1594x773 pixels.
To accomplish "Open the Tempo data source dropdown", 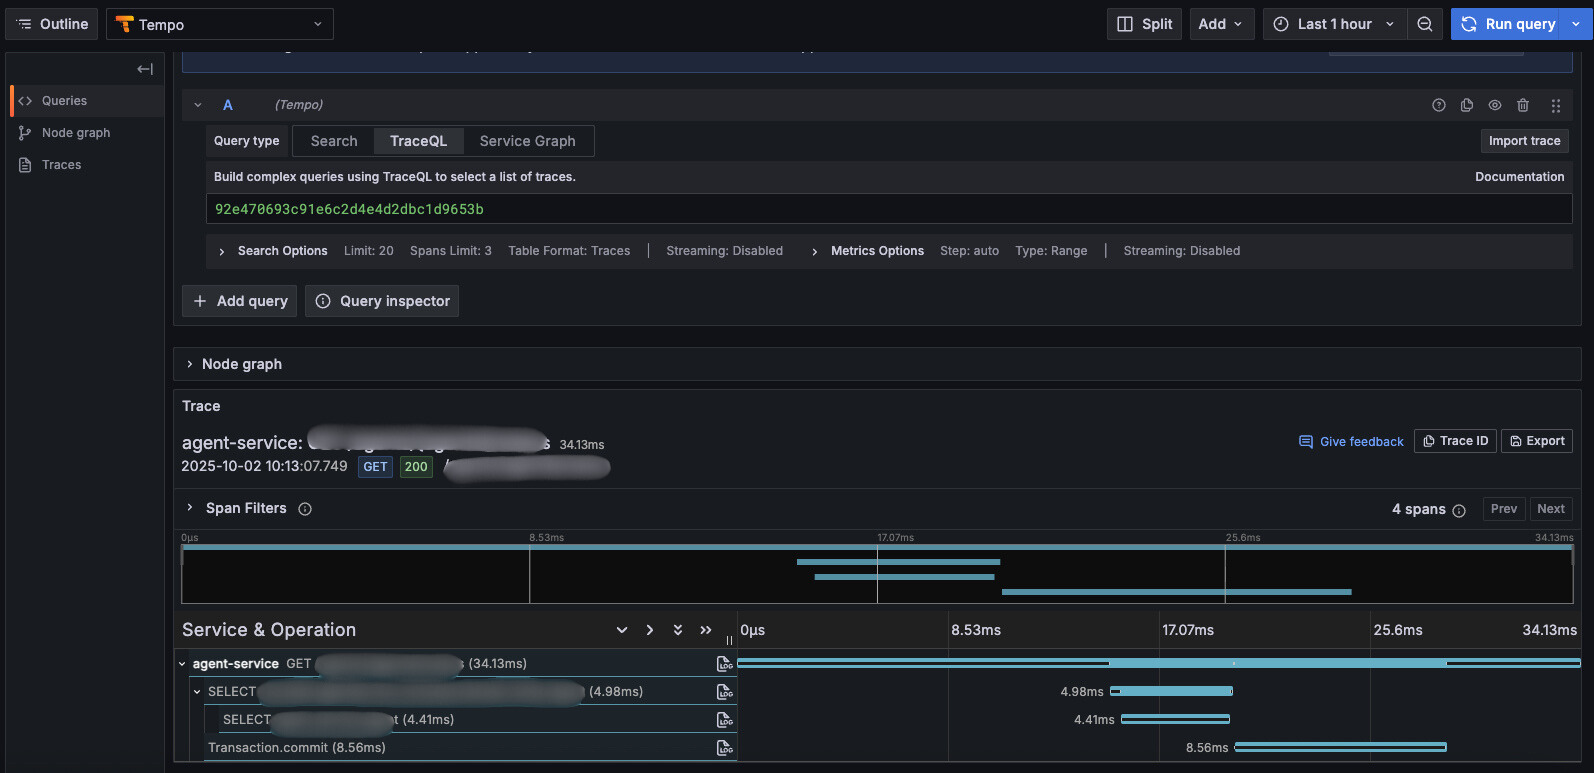I will [220, 24].
